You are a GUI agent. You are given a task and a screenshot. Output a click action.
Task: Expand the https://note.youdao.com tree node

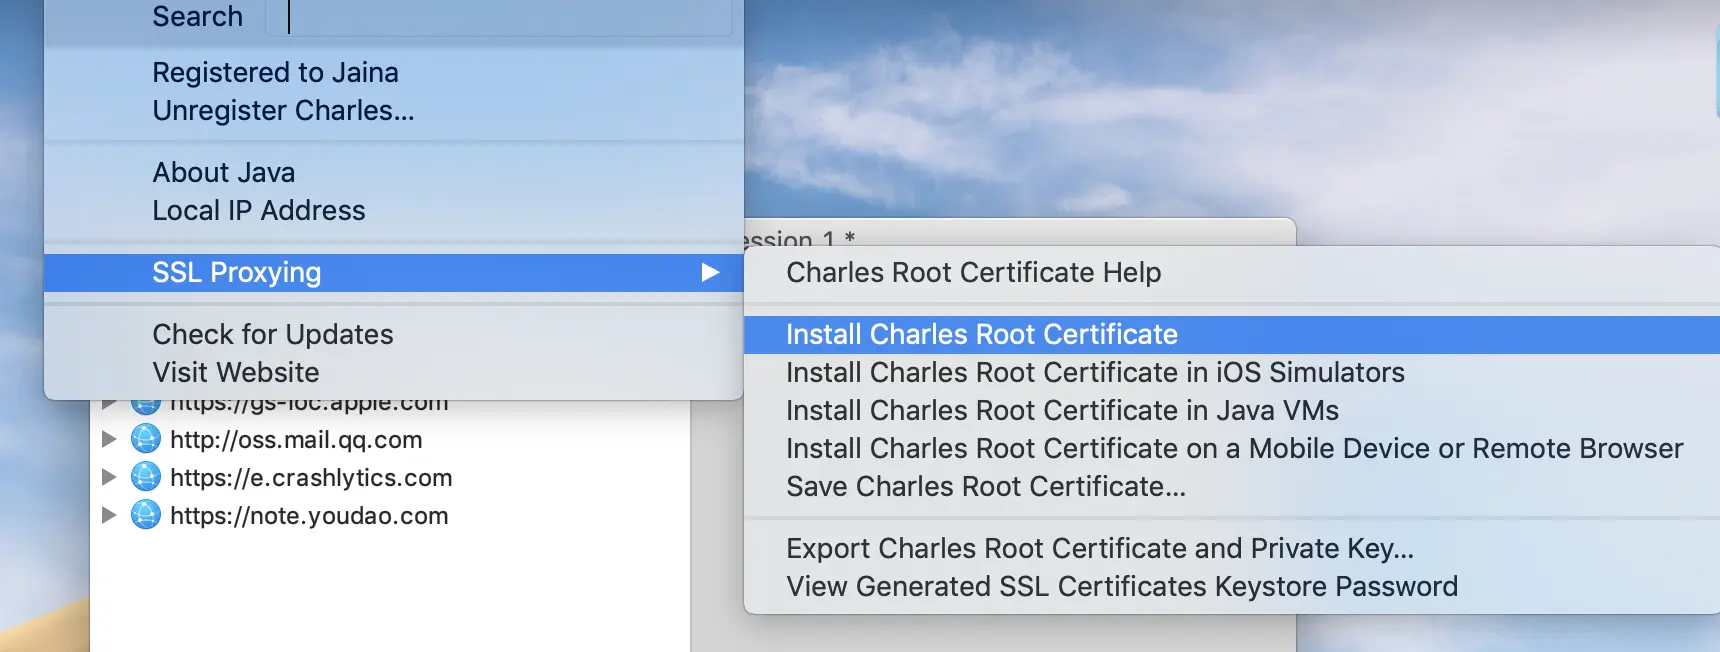coord(109,515)
